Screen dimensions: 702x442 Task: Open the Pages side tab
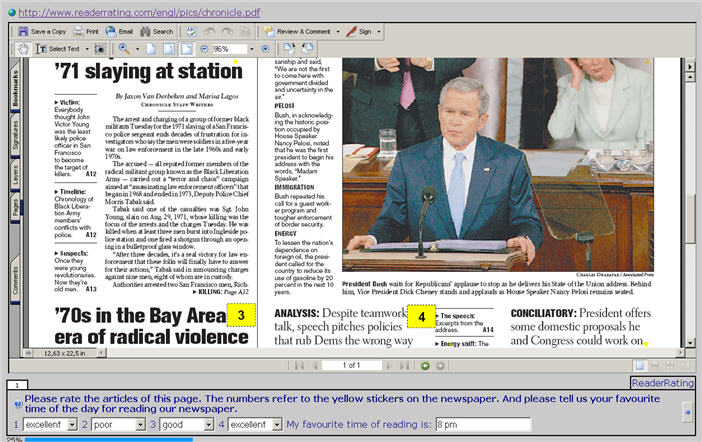tap(15, 207)
